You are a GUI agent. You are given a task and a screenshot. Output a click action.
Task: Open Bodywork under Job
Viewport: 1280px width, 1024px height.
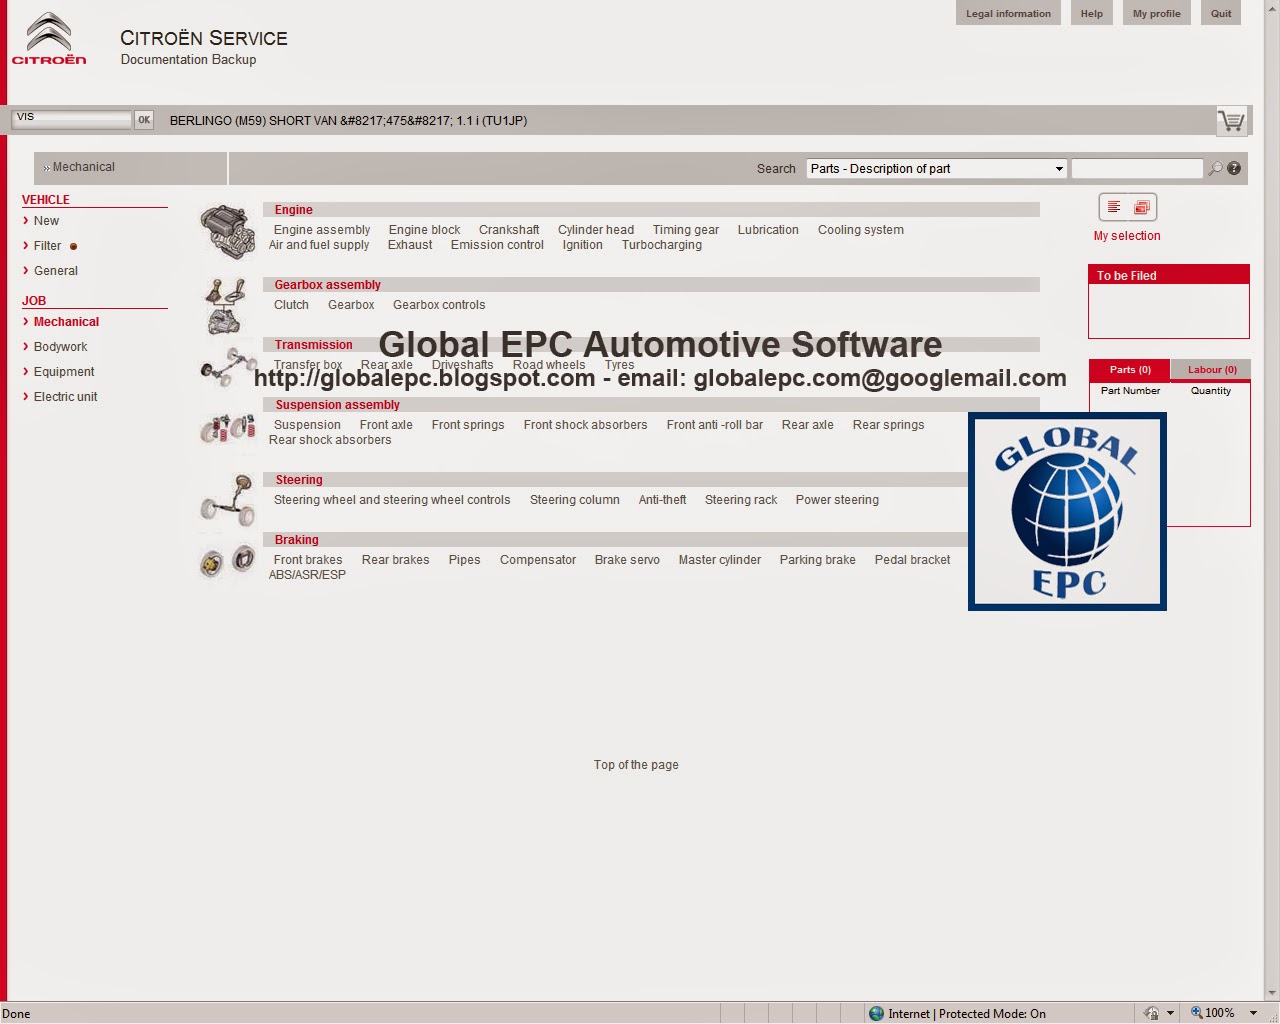[60, 347]
